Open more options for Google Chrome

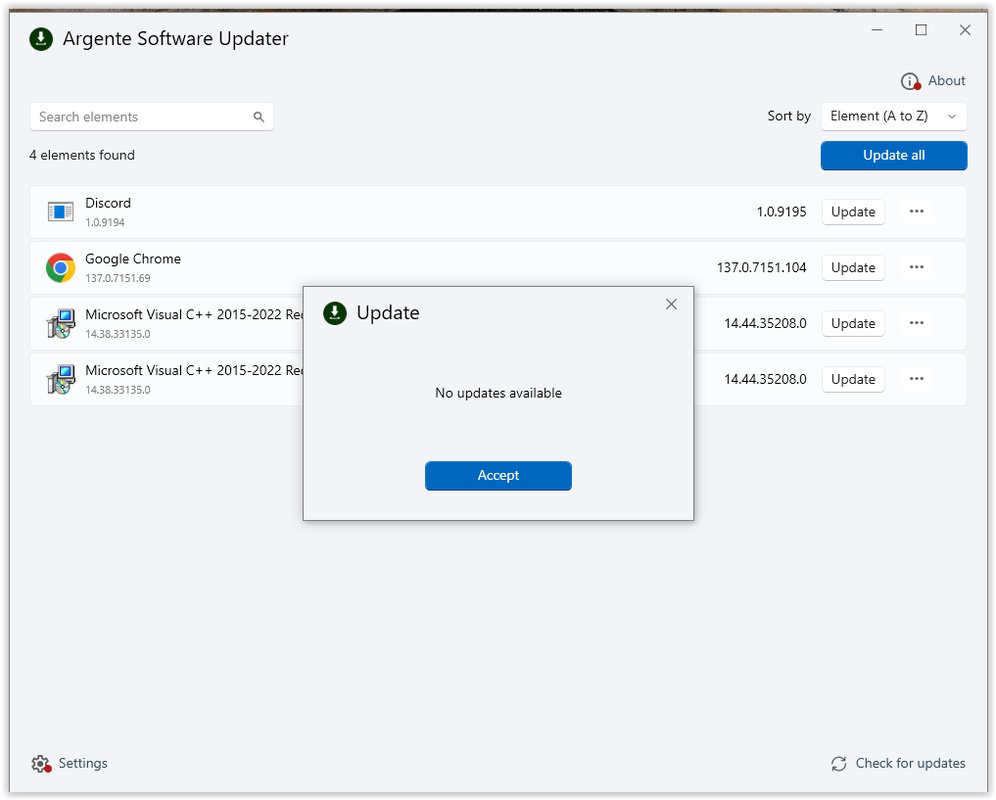(916, 268)
